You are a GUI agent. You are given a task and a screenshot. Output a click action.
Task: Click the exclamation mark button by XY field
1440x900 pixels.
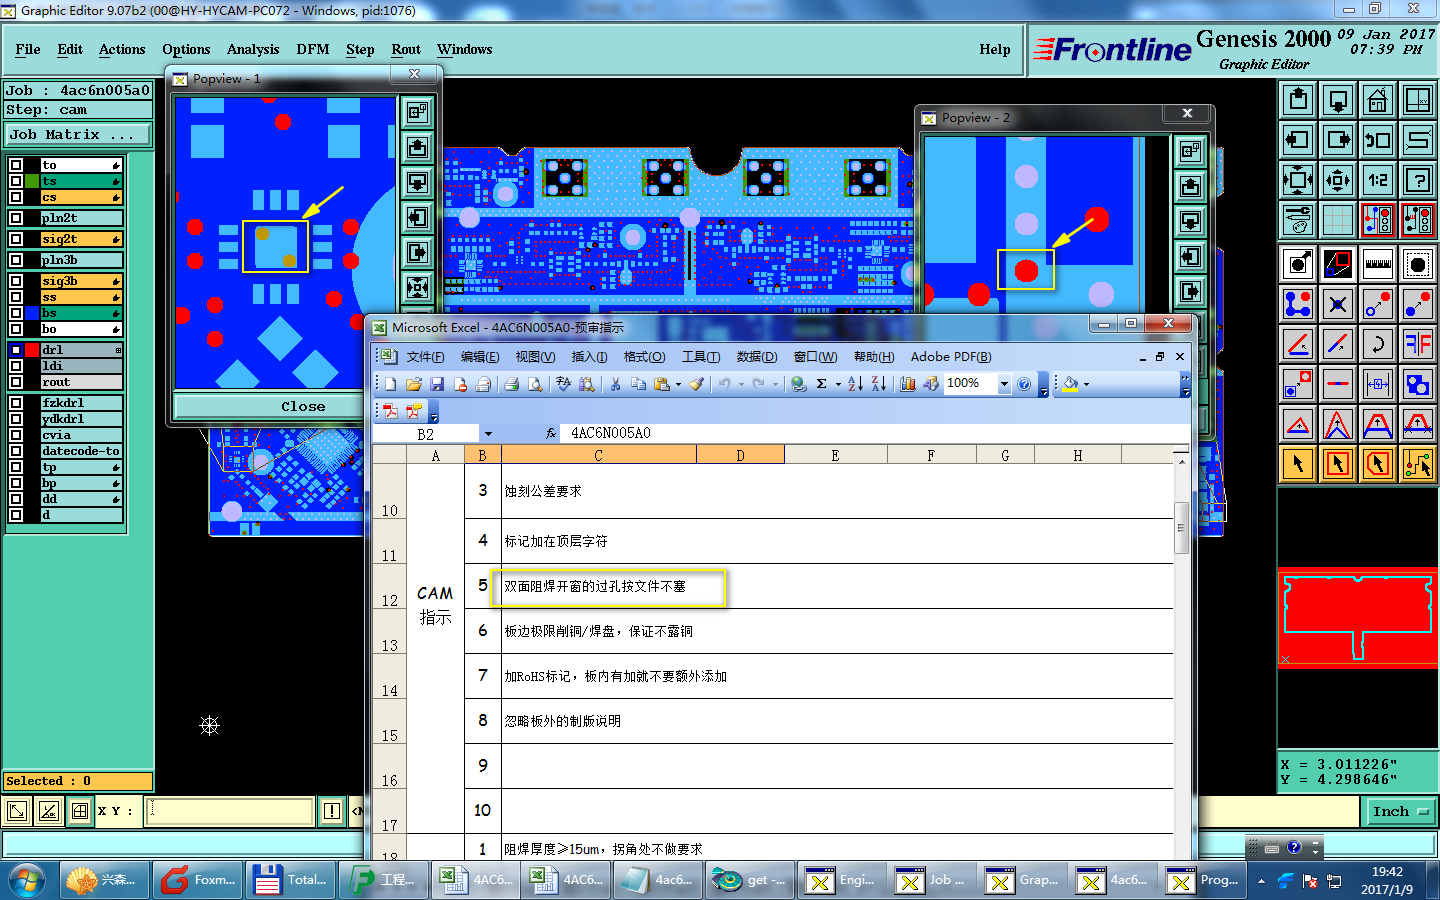tap(332, 811)
